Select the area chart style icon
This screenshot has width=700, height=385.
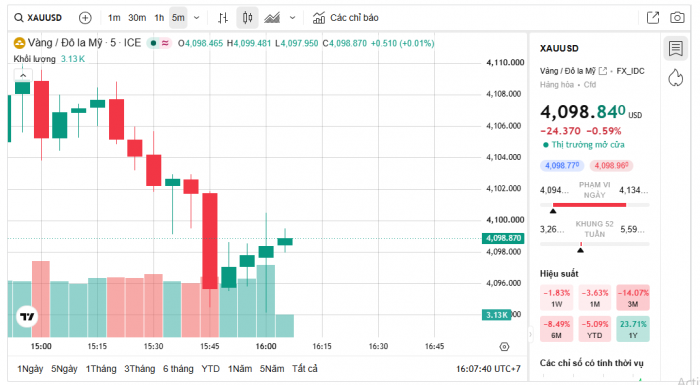pyautogui.click(x=272, y=18)
